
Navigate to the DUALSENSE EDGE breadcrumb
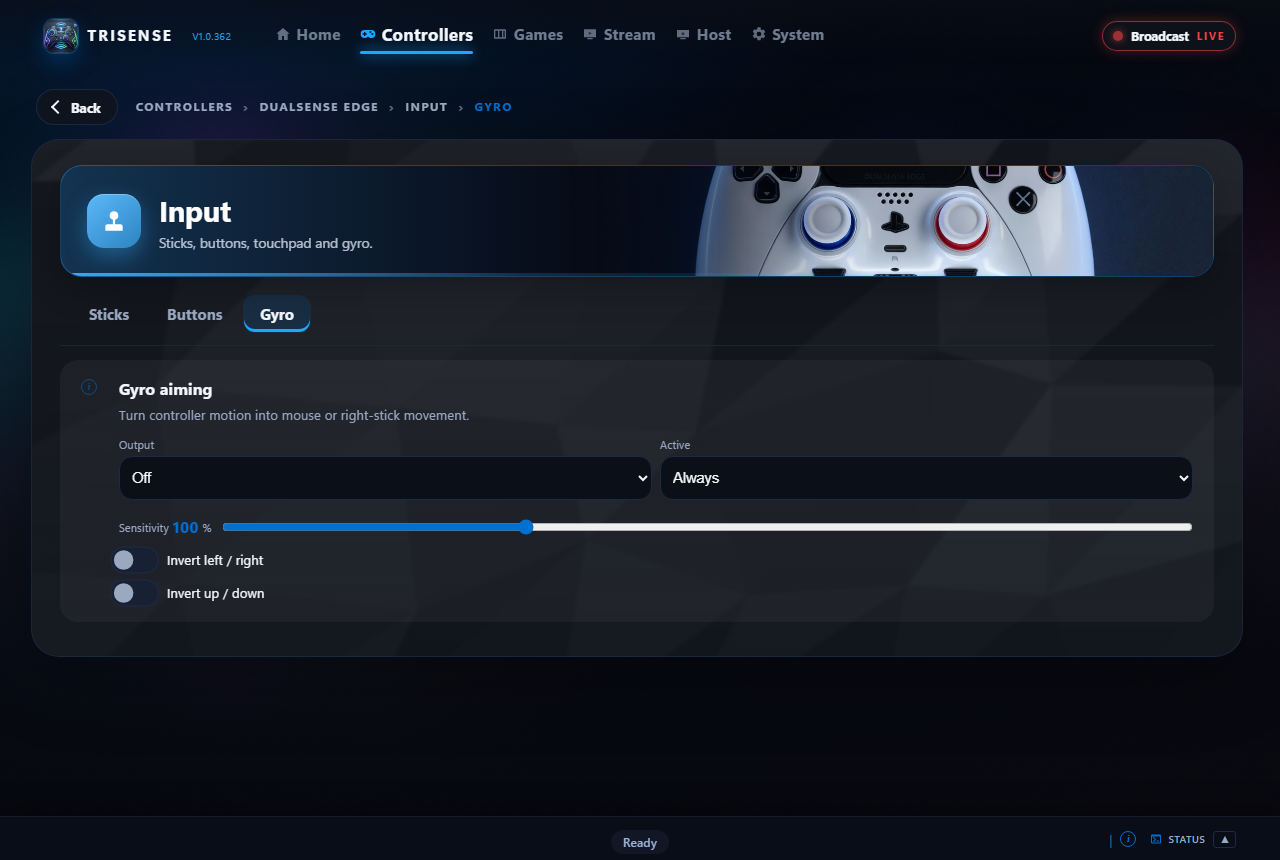tap(319, 107)
